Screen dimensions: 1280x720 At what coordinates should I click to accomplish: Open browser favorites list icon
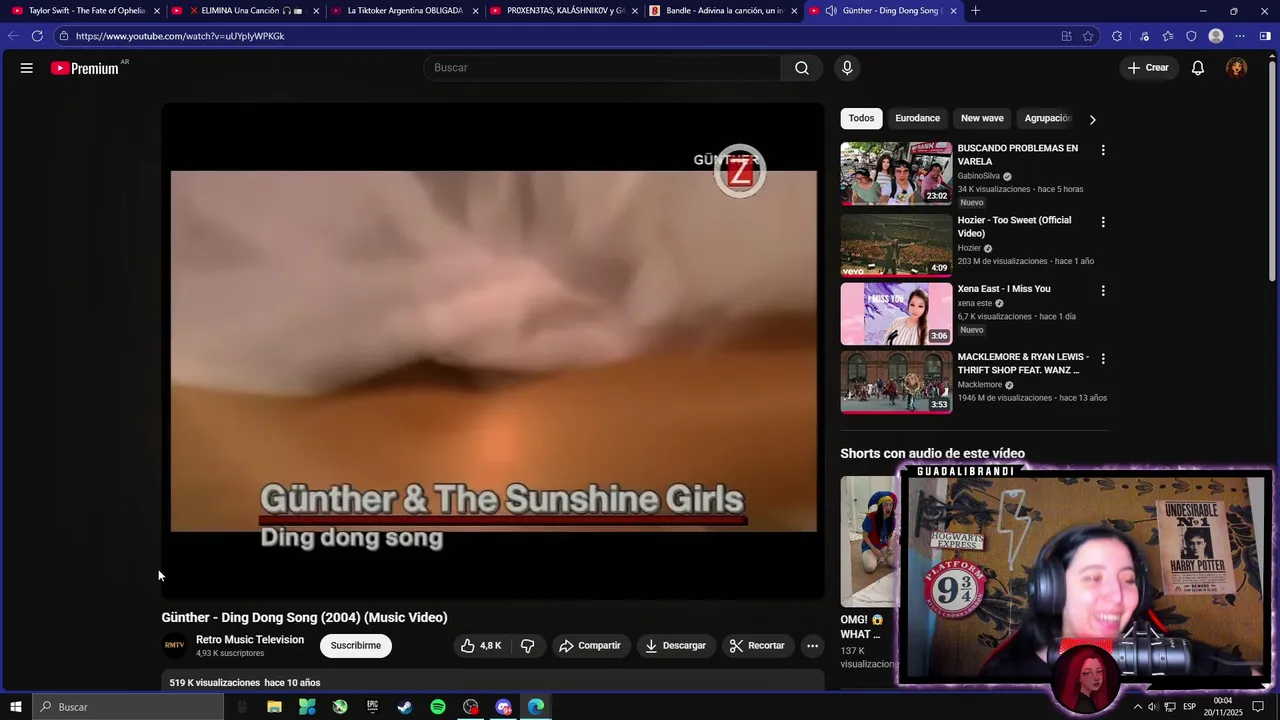click(x=1168, y=36)
